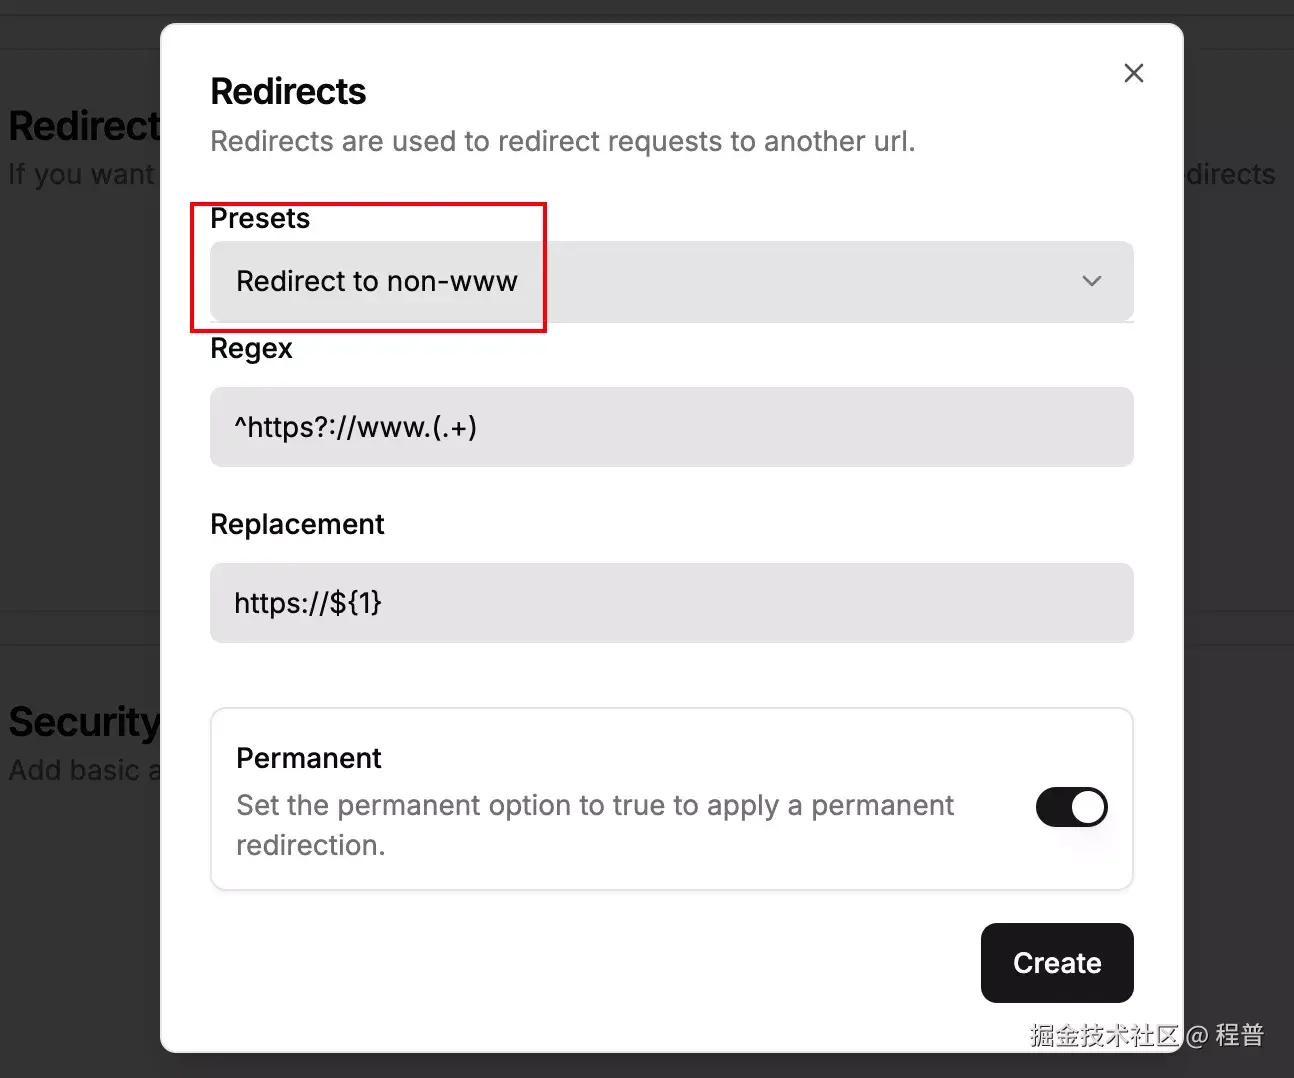Click the Permanent settings card
The width and height of the screenshot is (1294, 1078).
[671, 799]
